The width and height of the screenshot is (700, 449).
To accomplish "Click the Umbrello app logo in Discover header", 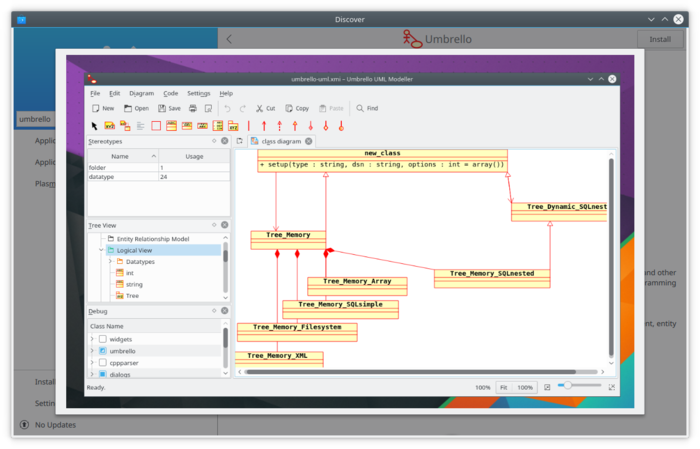I will [412, 39].
